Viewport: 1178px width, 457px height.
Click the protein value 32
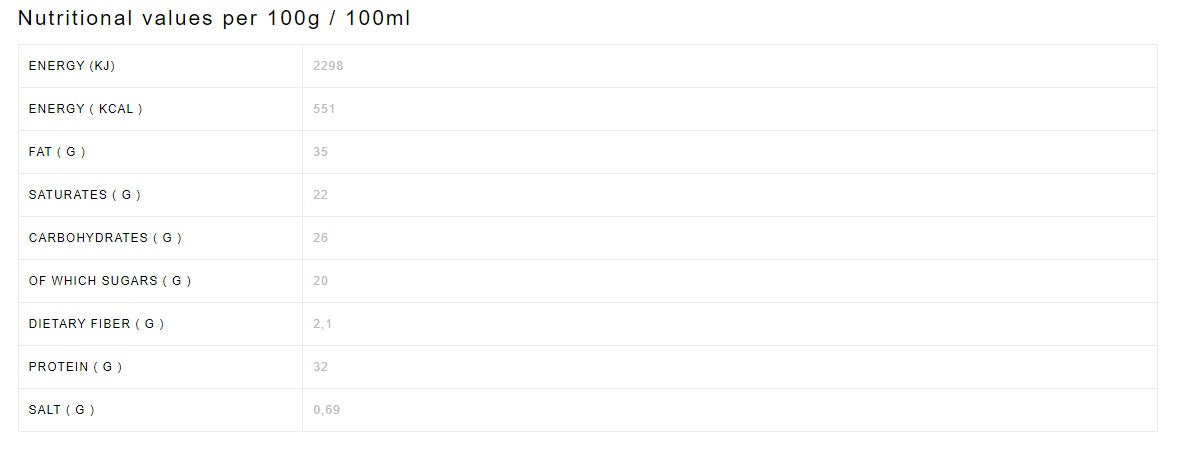[x=321, y=367]
